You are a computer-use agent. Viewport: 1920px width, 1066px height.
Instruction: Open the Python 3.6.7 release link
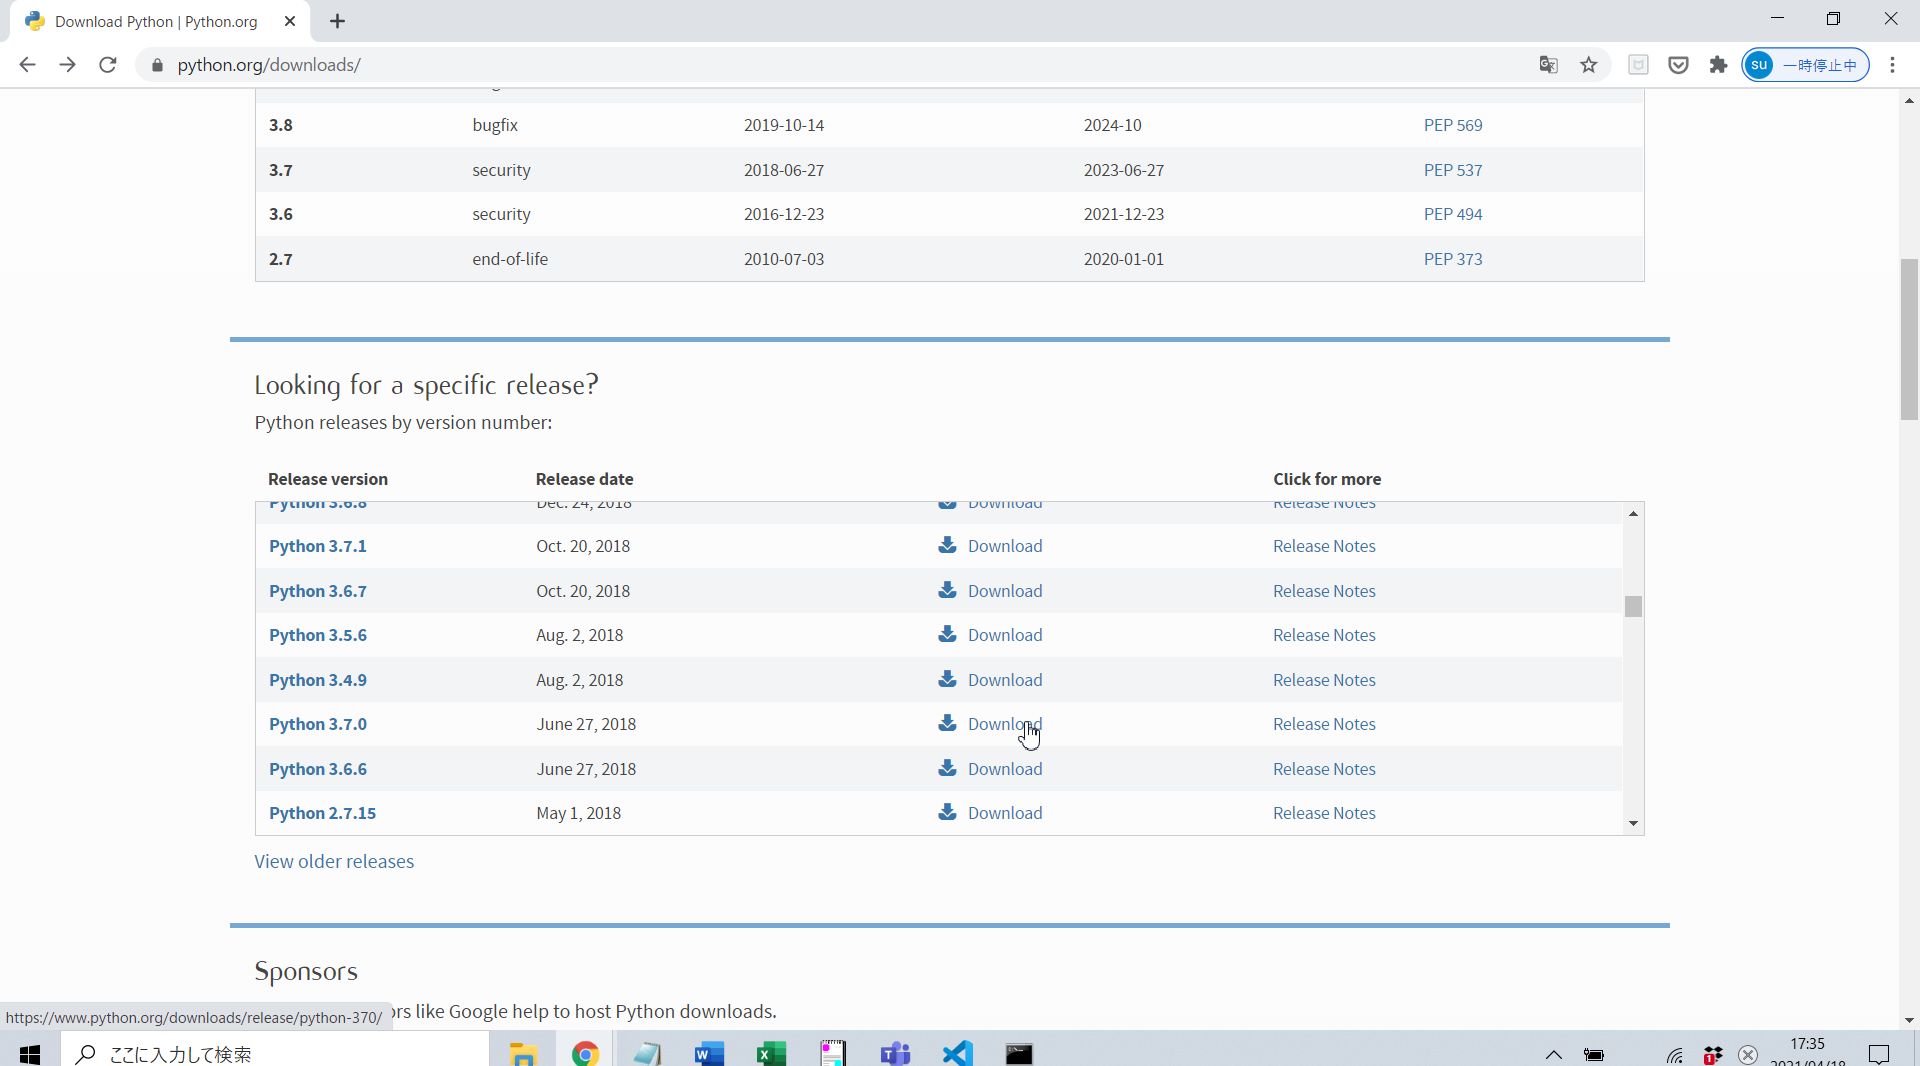[x=318, y=591]
